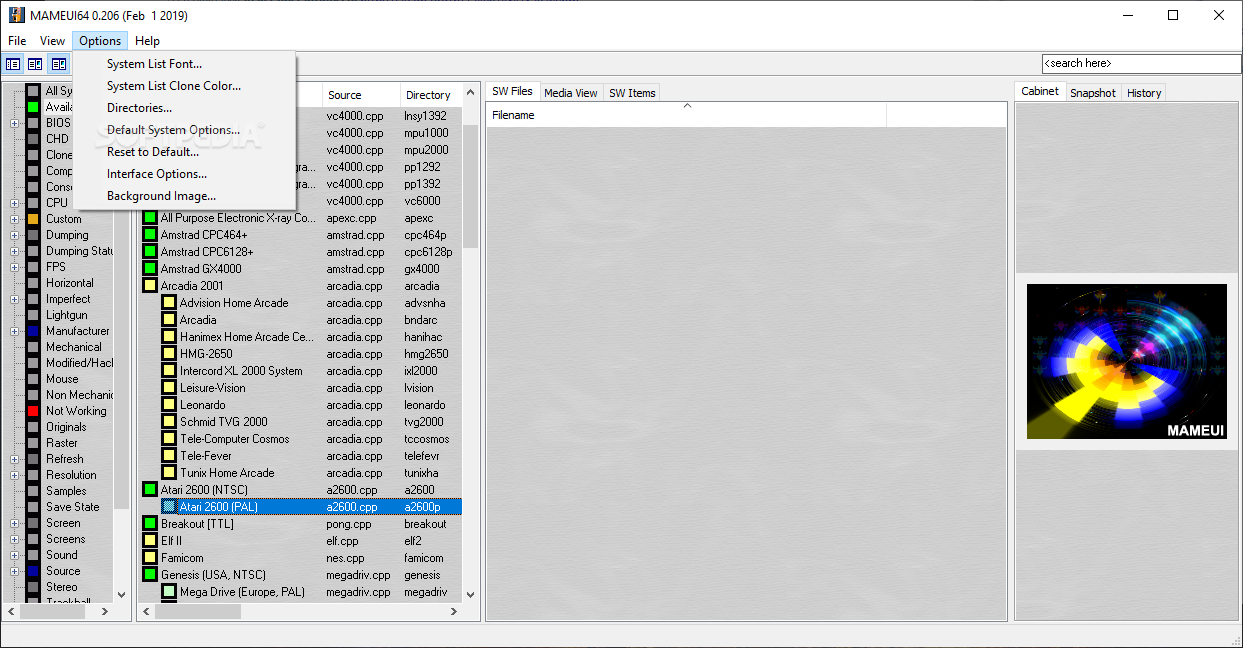Open the File menu

point(17,41)
